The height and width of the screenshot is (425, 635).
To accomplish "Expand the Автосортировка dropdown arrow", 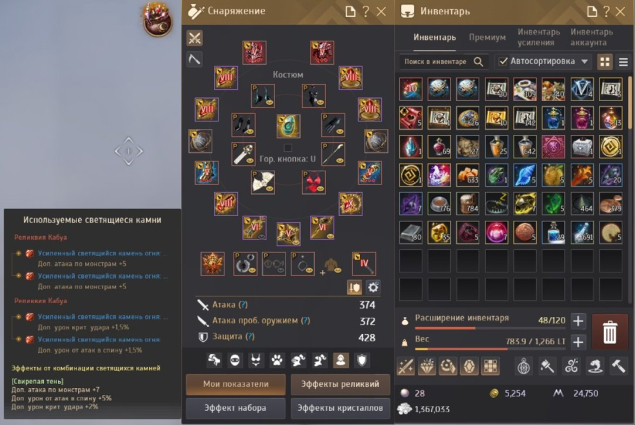I will (584, 62).
